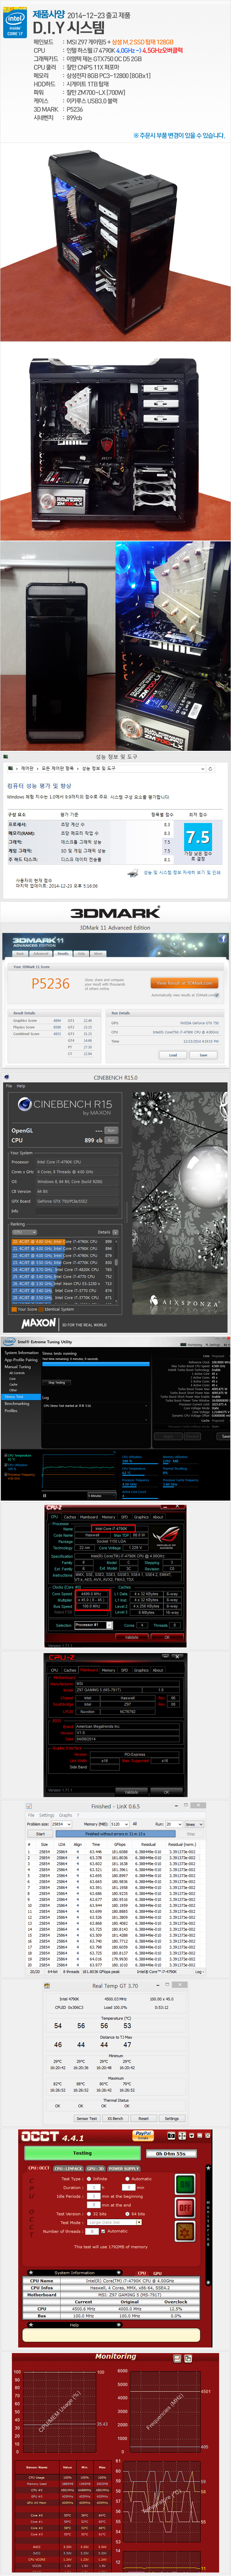Click OK in the first CPU-Z window
This screenshot has width=231, height=2576.
167,1637
